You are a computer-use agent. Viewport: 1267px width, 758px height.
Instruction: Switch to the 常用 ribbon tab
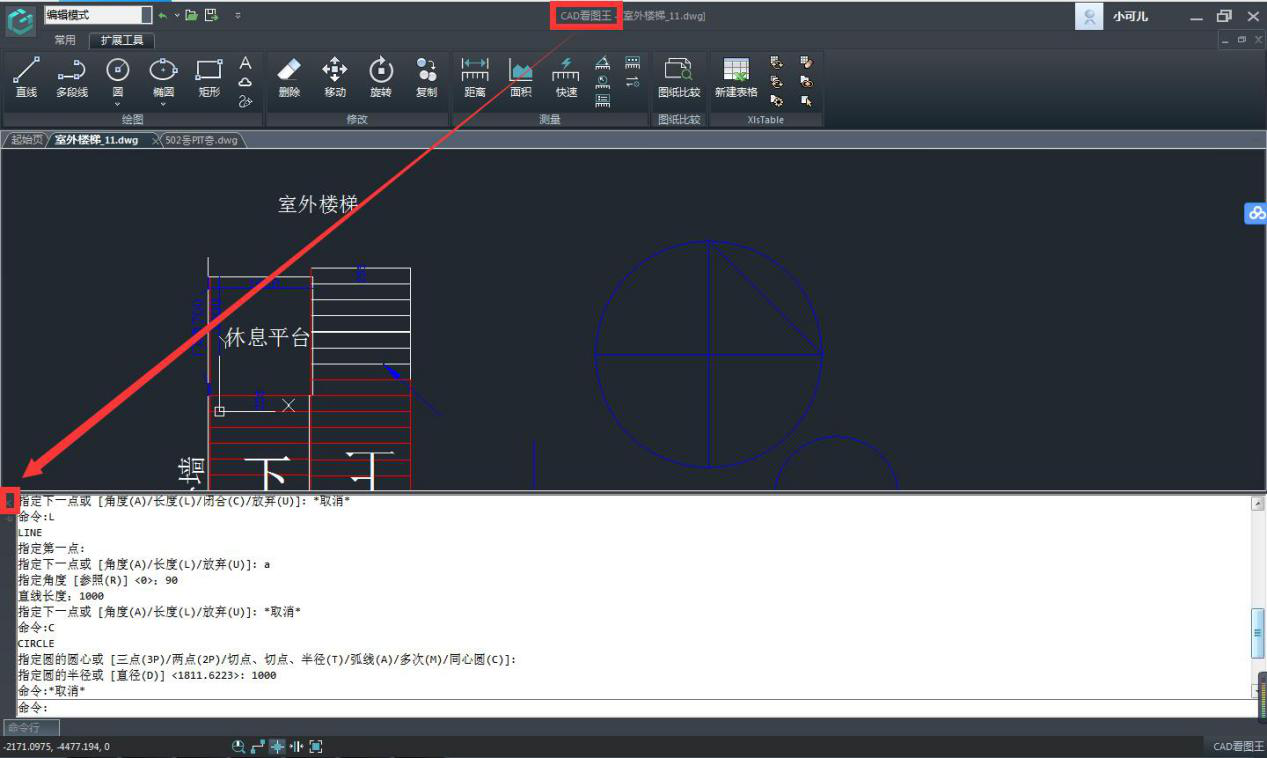pyautogui.click(x=65, y=40)
